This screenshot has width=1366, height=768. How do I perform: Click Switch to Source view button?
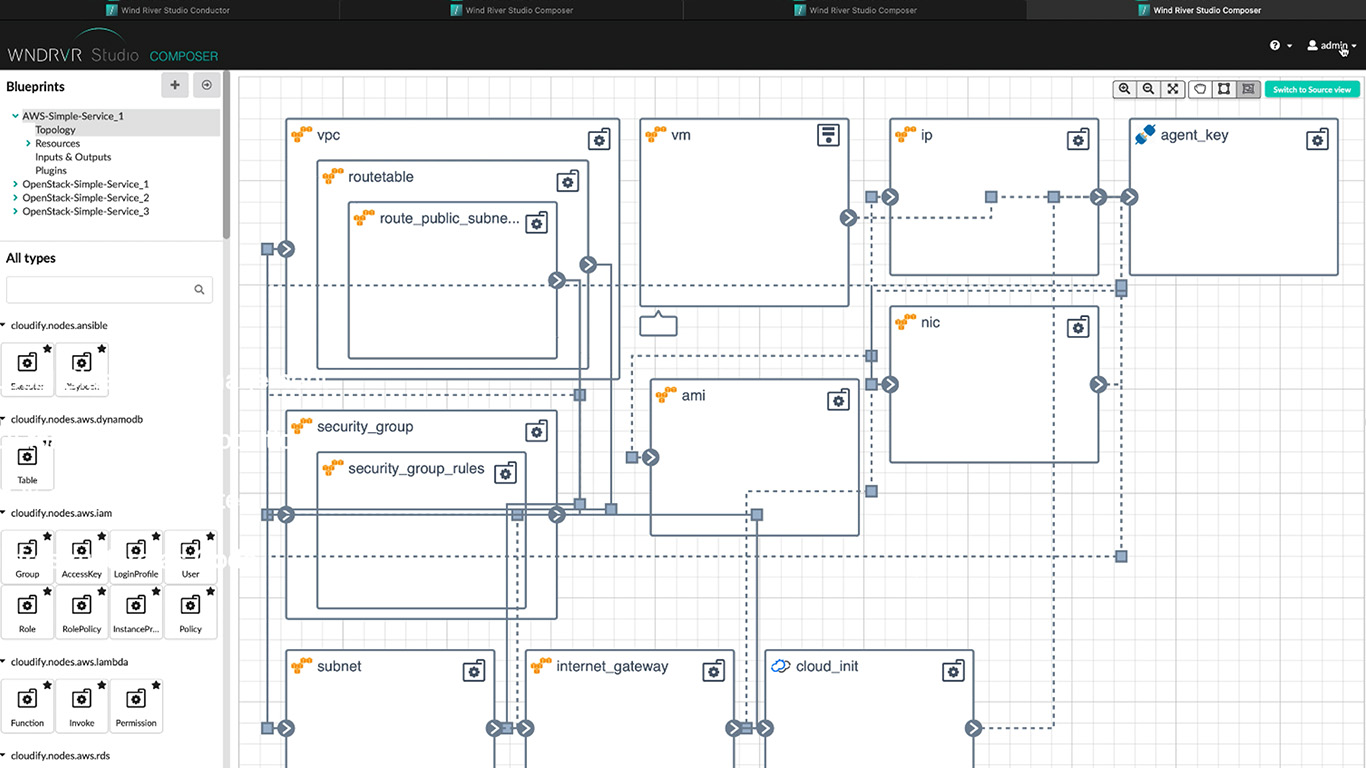click(x=1312, y=89)
